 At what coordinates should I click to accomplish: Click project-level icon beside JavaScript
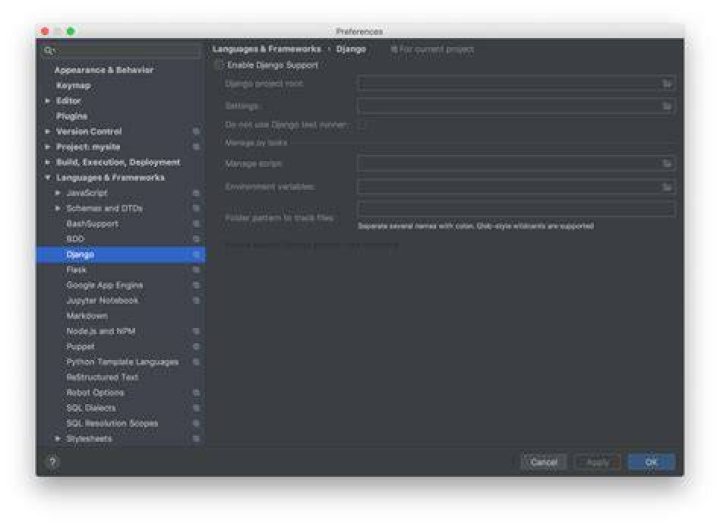(196, 193)
